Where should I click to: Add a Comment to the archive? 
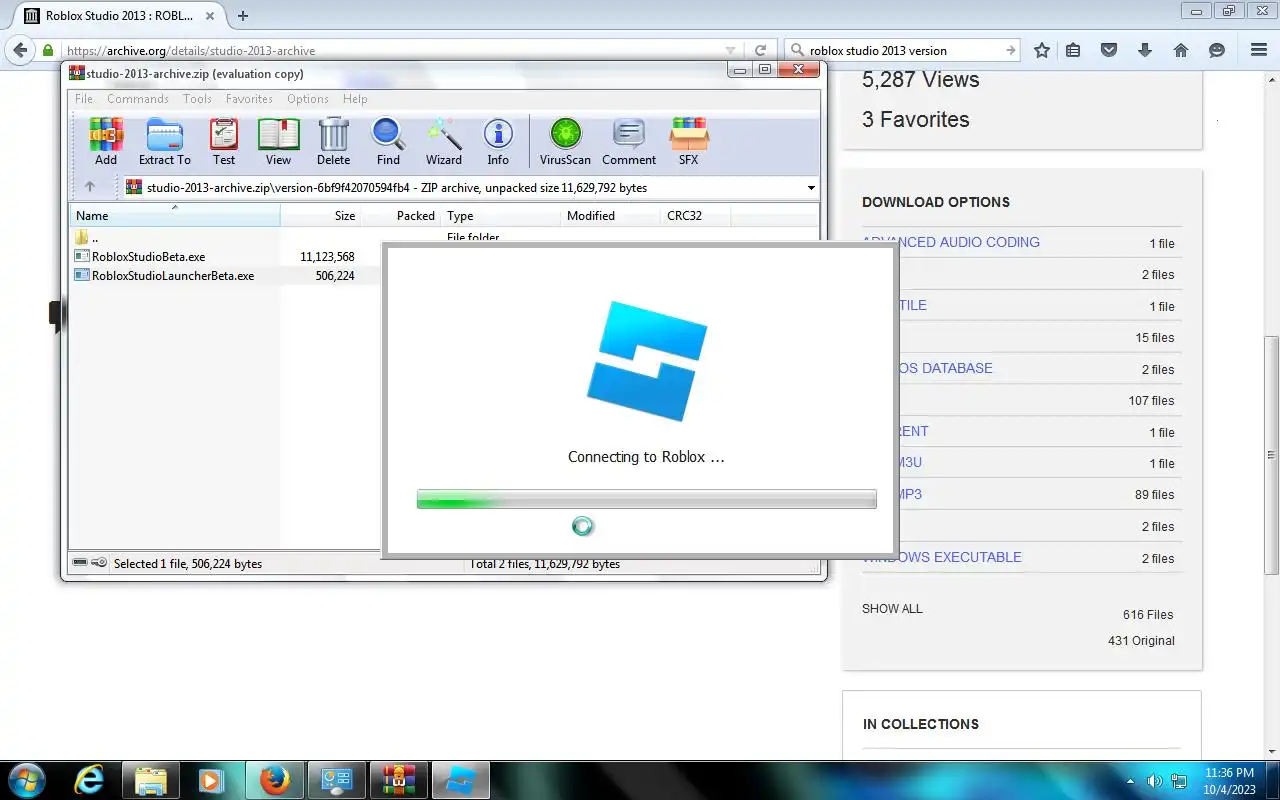pyautogui.click(x=629, y=142)
